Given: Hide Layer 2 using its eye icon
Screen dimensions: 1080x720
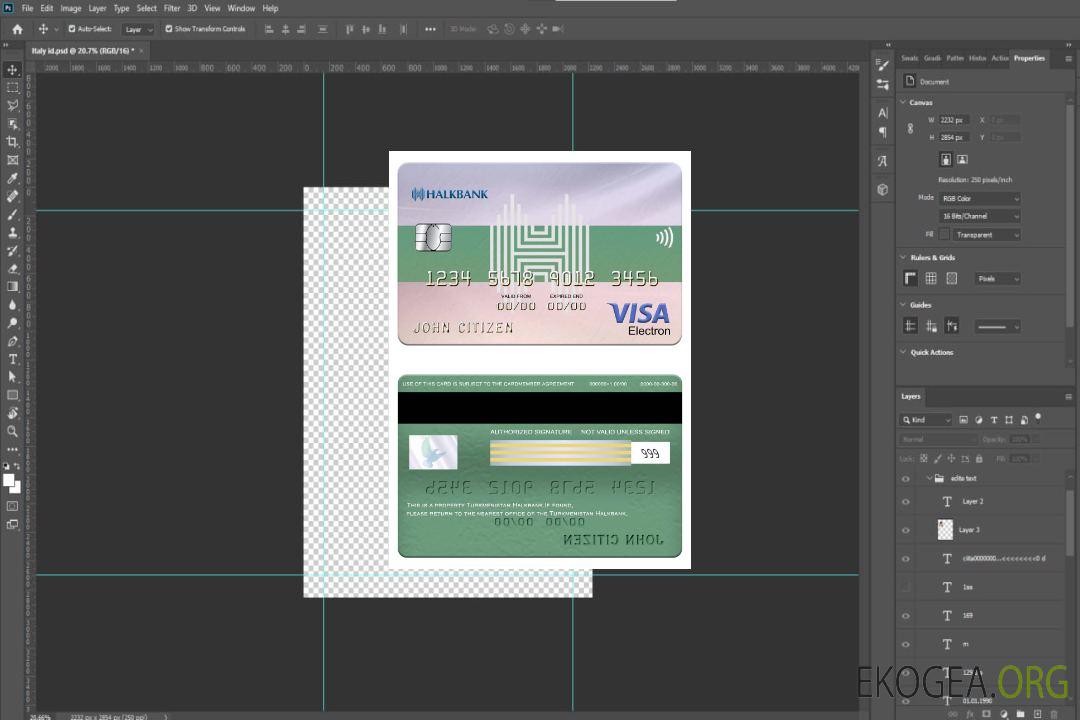Looking at the screenshot, I should coord(906,502).
